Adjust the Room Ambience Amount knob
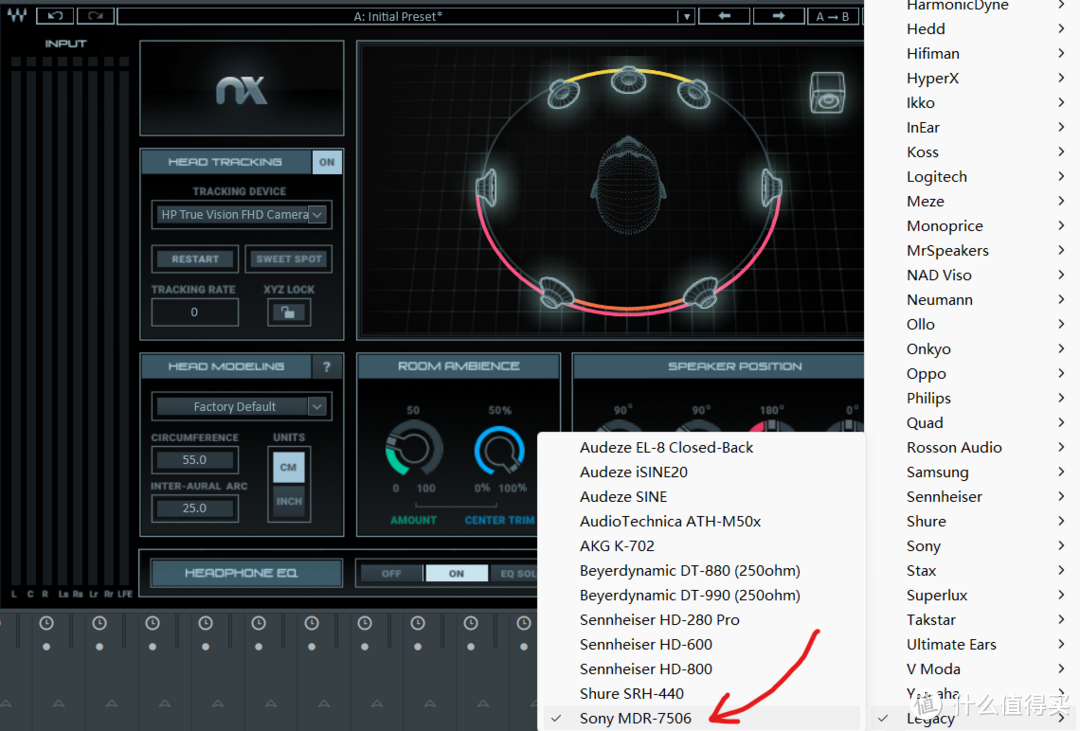This screenshot has height=731, width=1080. tap(414, 450)
